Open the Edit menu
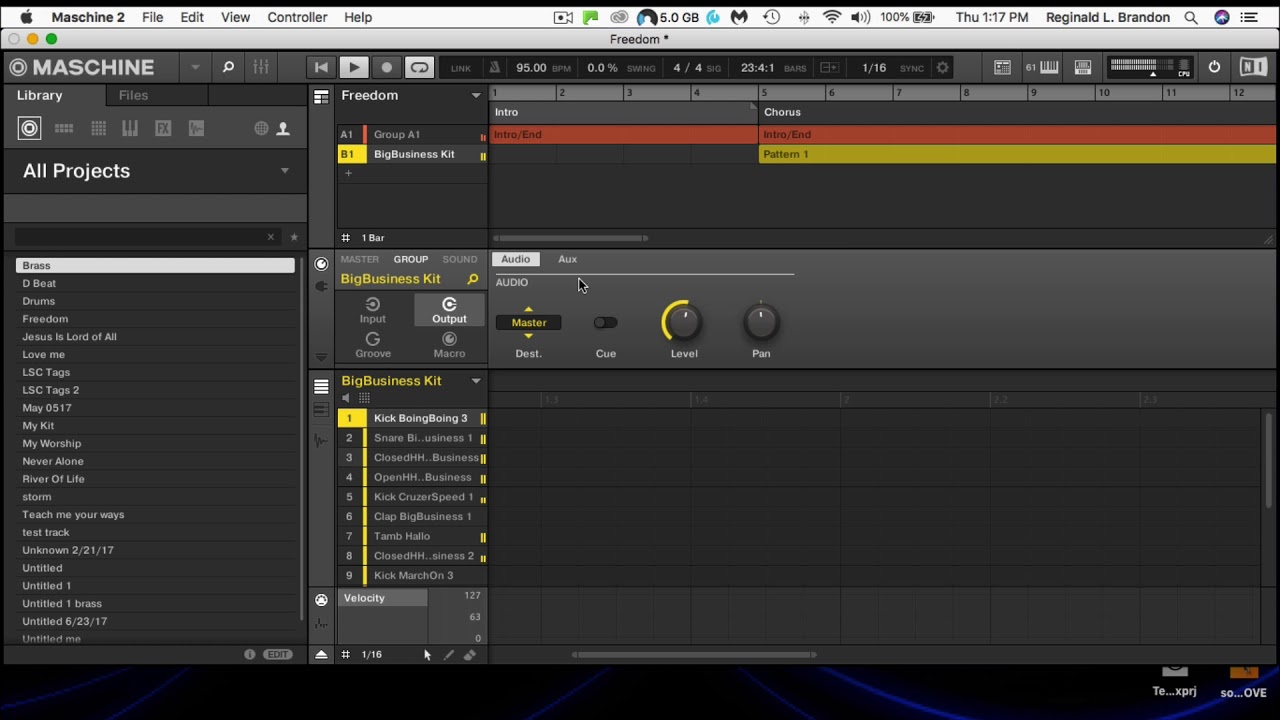Viewport: 1280px width, 720px height. coord(191,17)
